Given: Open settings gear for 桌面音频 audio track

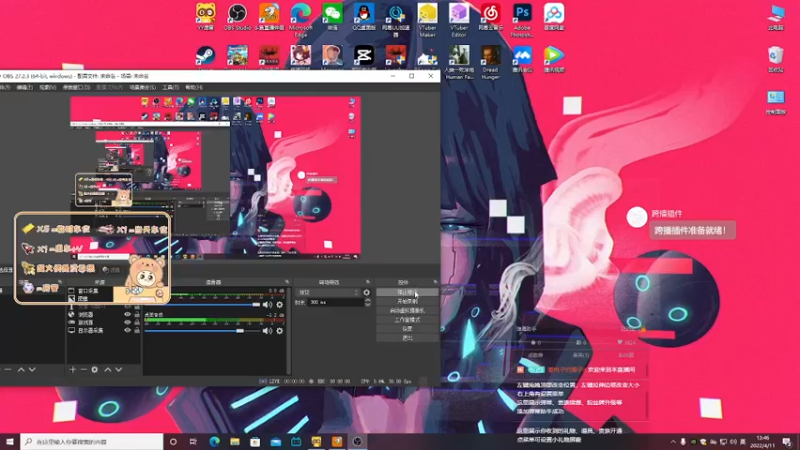Looking at the screenshot, I should (x=280, y=331).
